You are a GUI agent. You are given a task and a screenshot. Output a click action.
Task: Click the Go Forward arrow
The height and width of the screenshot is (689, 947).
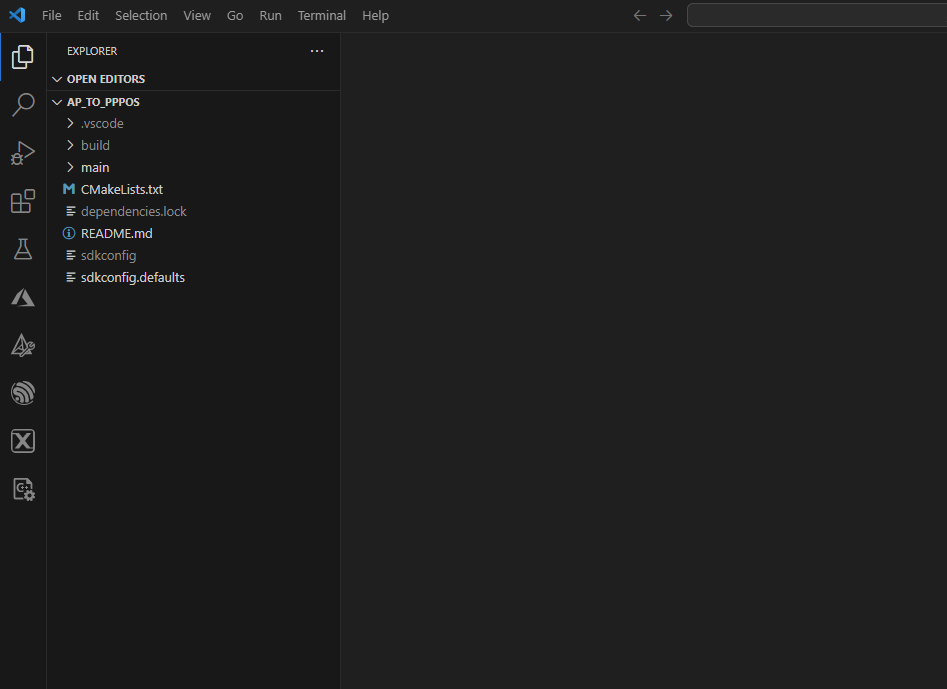(x=666, y=16)
